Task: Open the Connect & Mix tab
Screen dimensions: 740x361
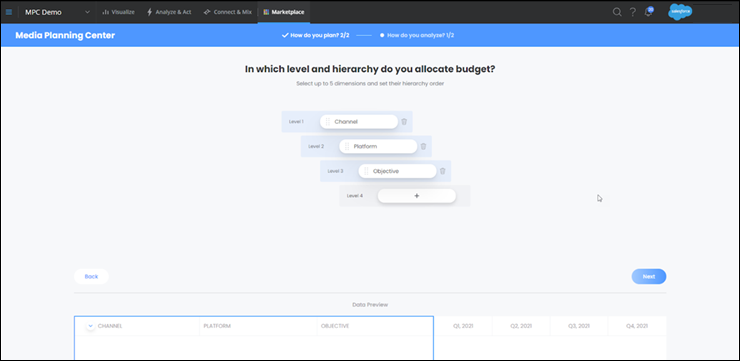Action: pos(227,12)
